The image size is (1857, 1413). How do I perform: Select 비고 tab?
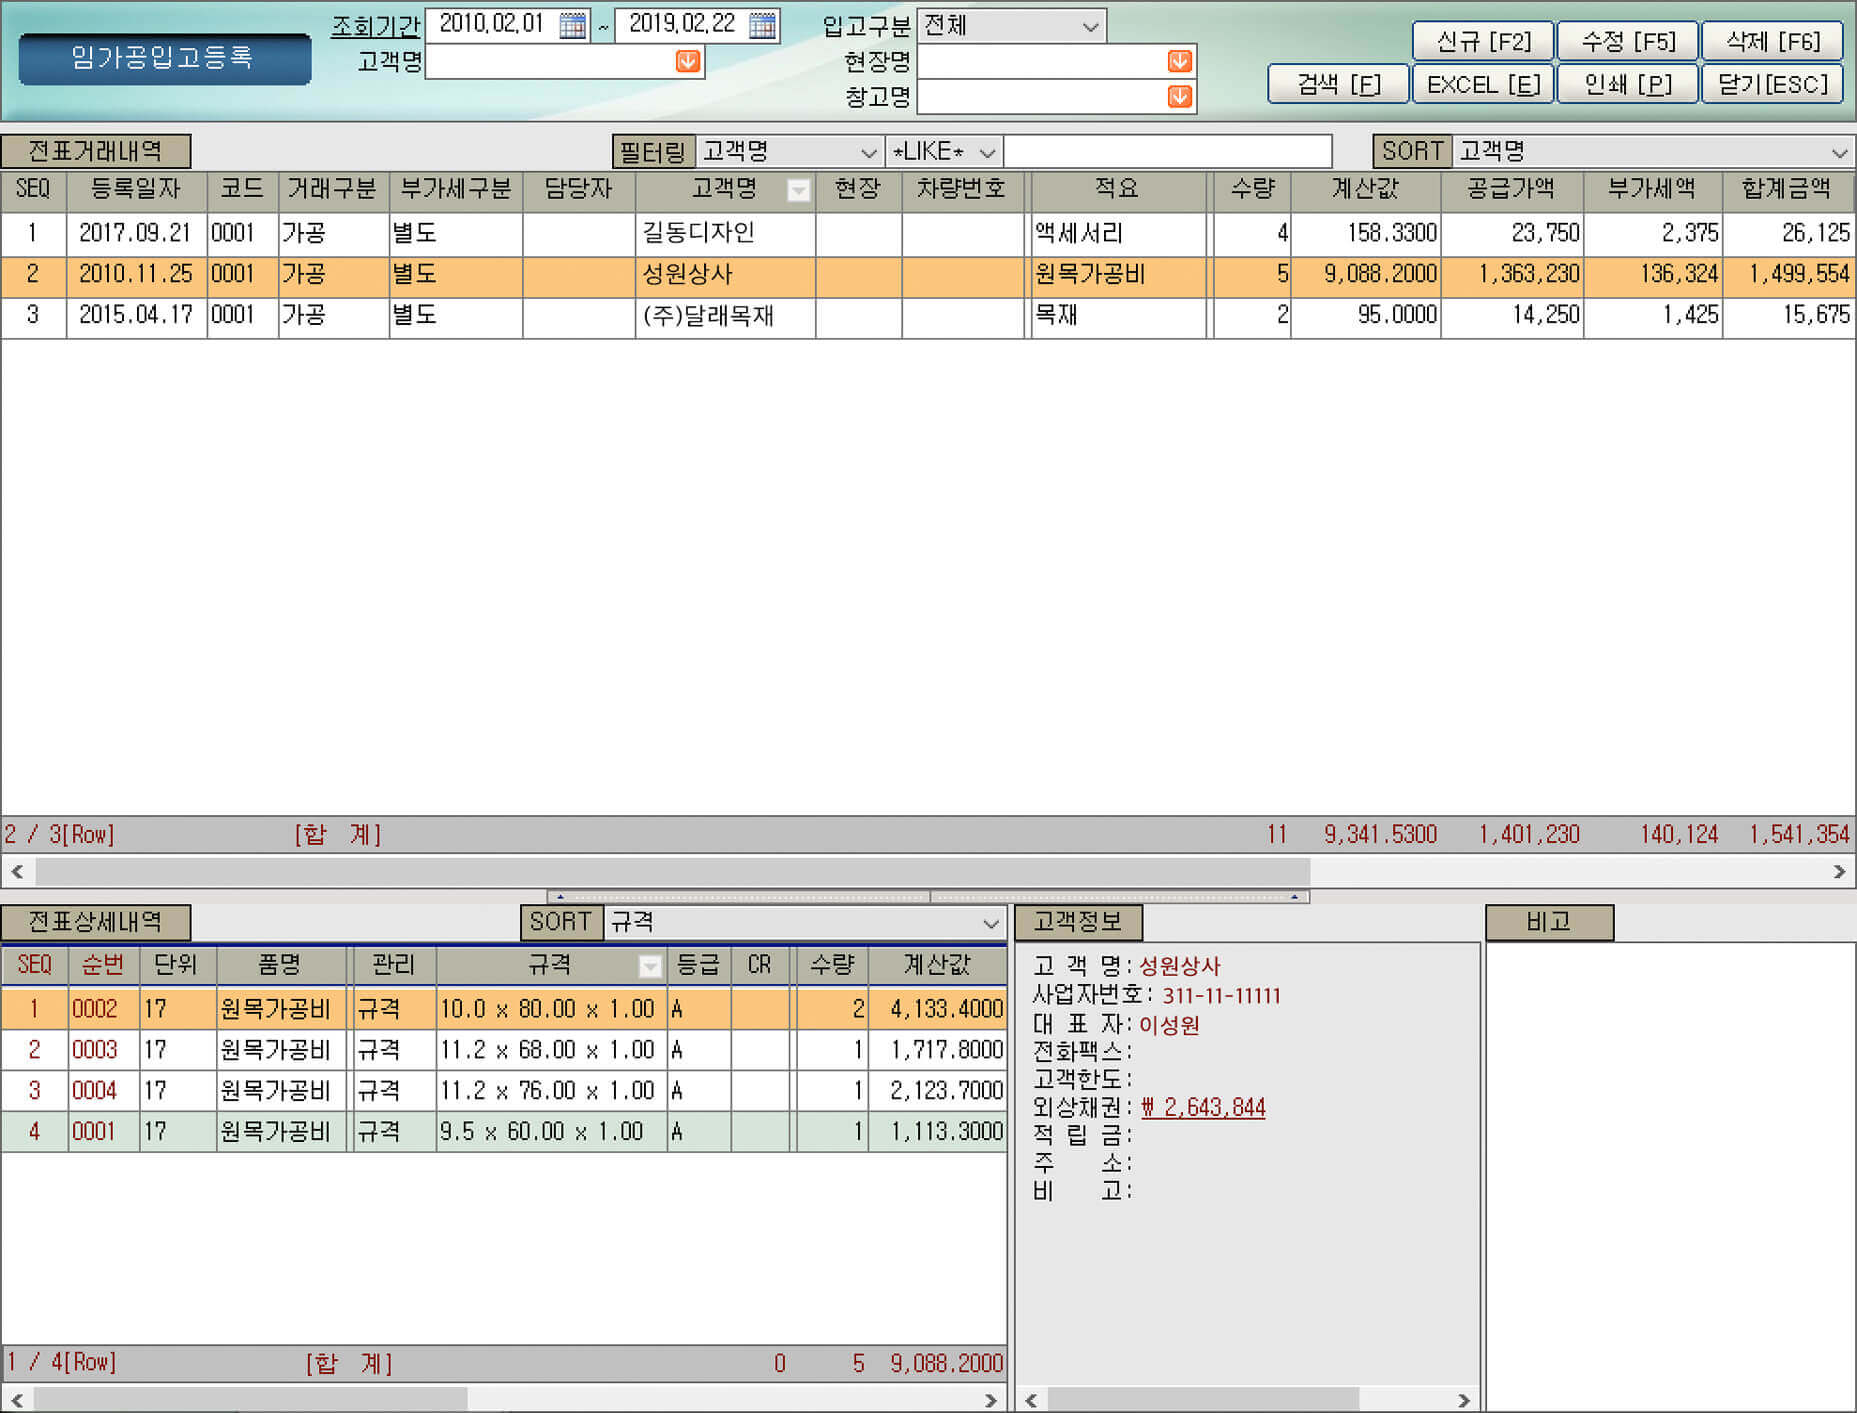click(x=1549, y=922)
